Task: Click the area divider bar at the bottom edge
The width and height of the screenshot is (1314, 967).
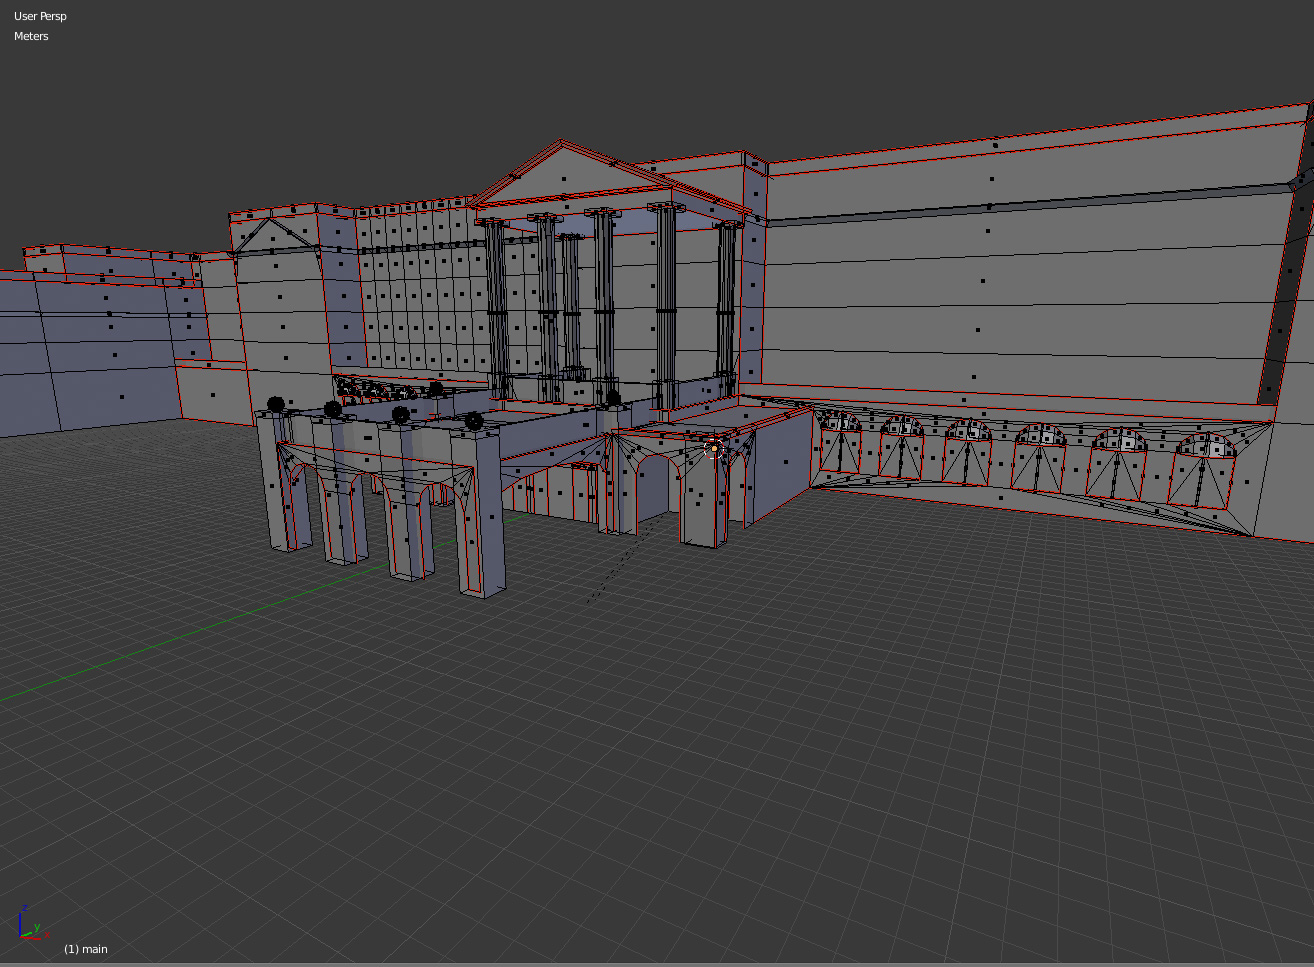Action: coord(657,964)
